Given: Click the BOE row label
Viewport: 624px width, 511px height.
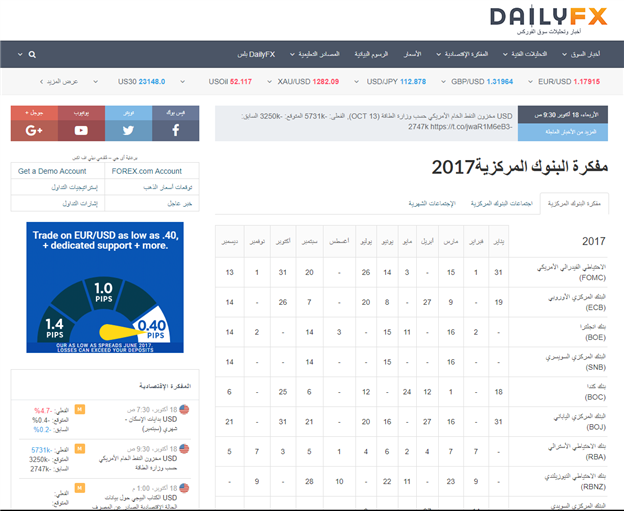Looking at the screenshot, I should click(593, 332).
